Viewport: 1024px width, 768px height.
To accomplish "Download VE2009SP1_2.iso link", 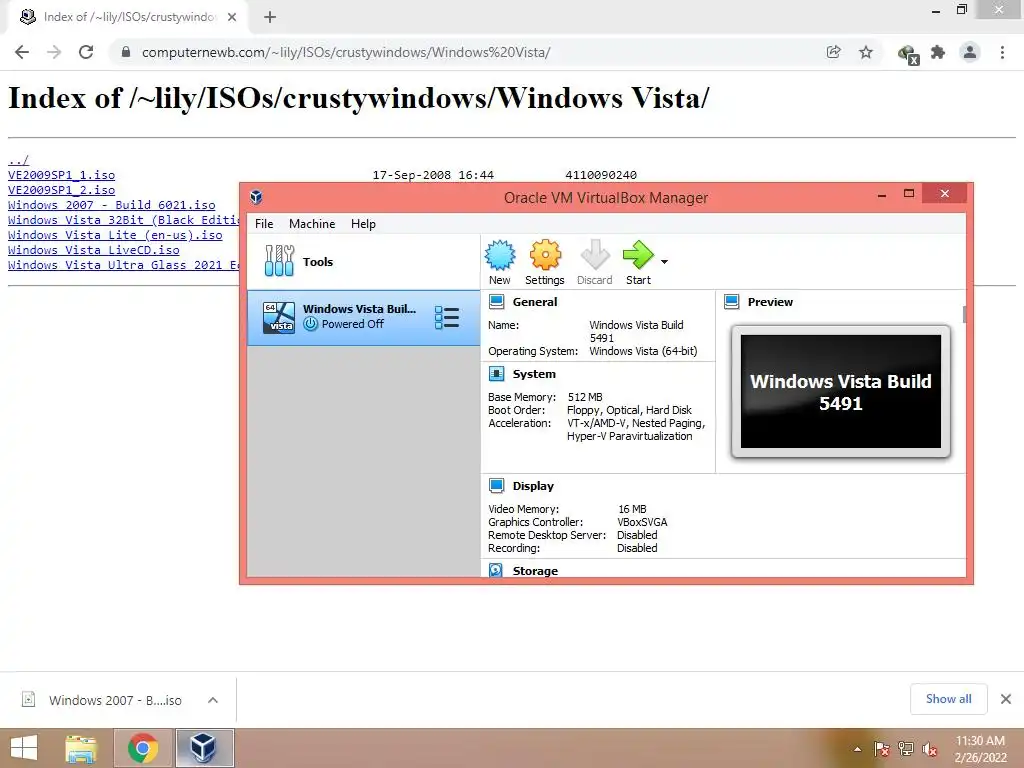I will click(61, 190).
